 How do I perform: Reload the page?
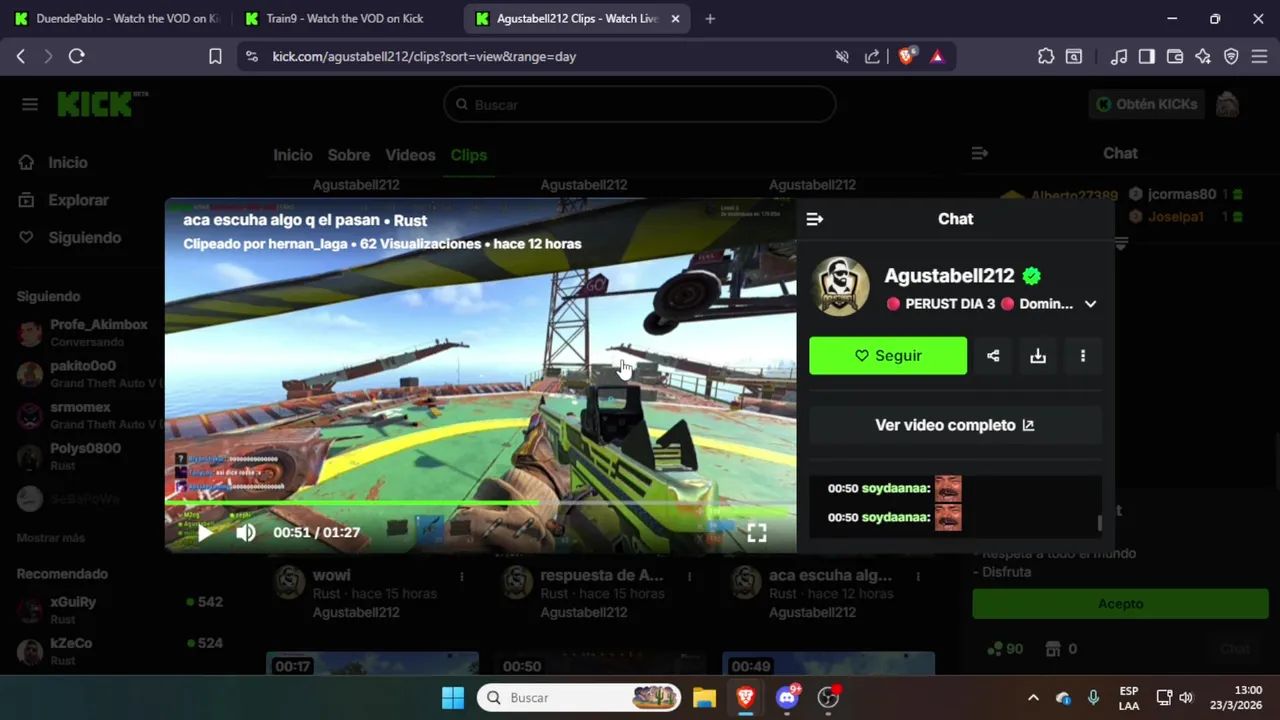[x=76, y=57]
